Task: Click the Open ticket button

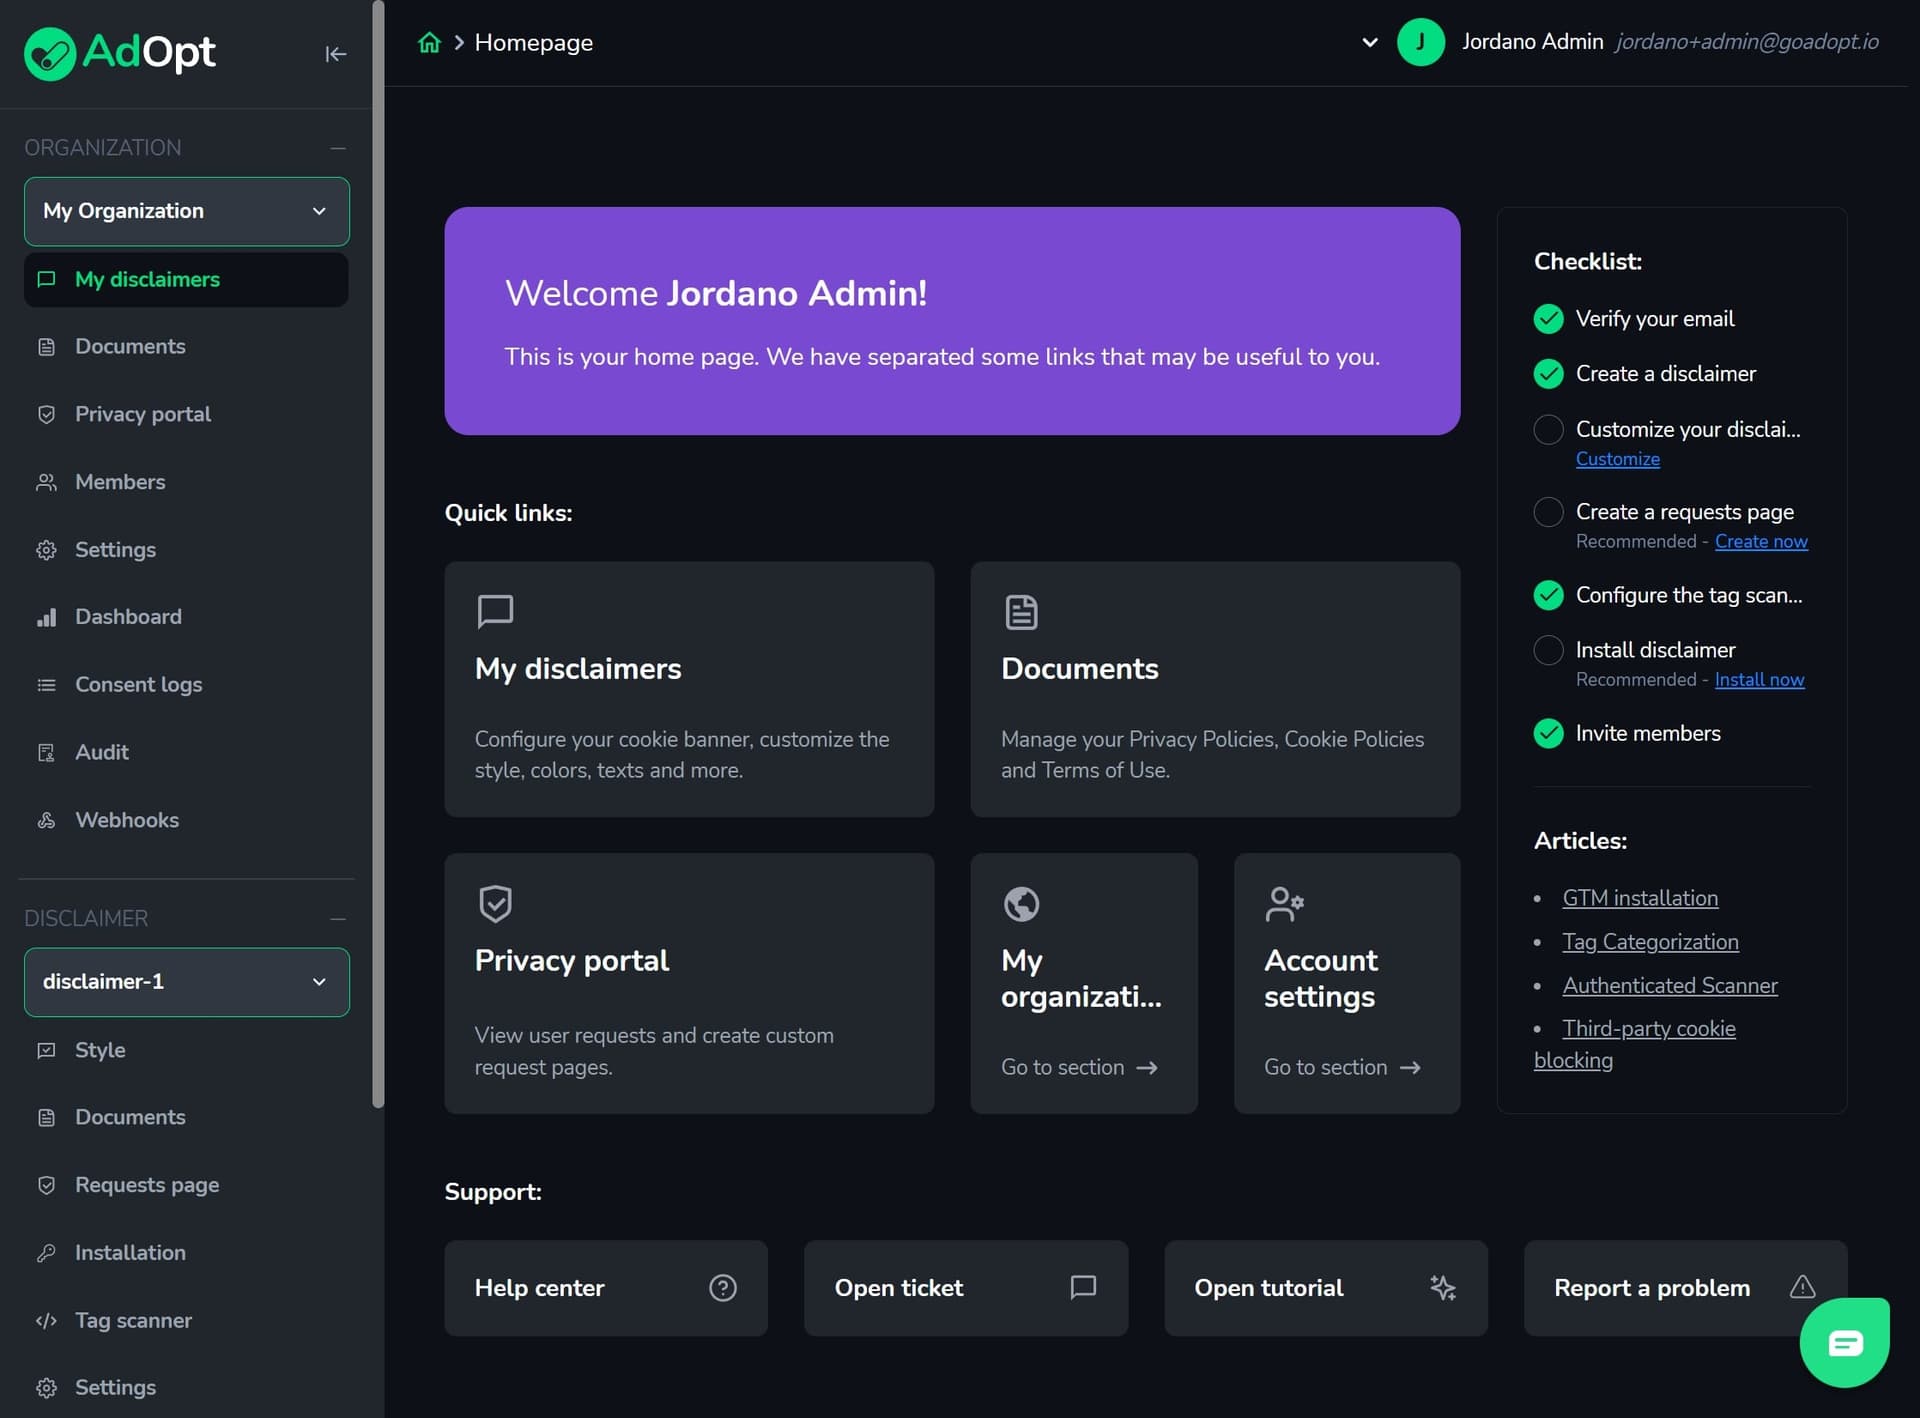Action: pyautogui.click(x=966, y=1288)
